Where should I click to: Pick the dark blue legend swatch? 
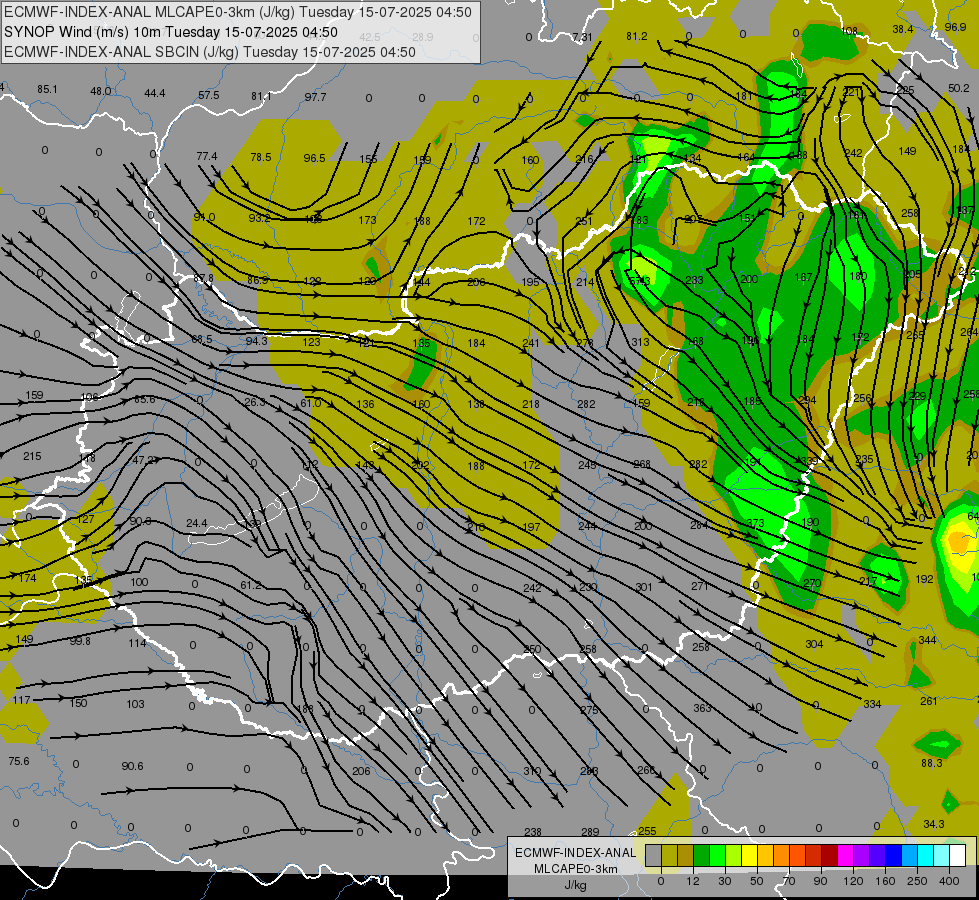coord(894,855)
